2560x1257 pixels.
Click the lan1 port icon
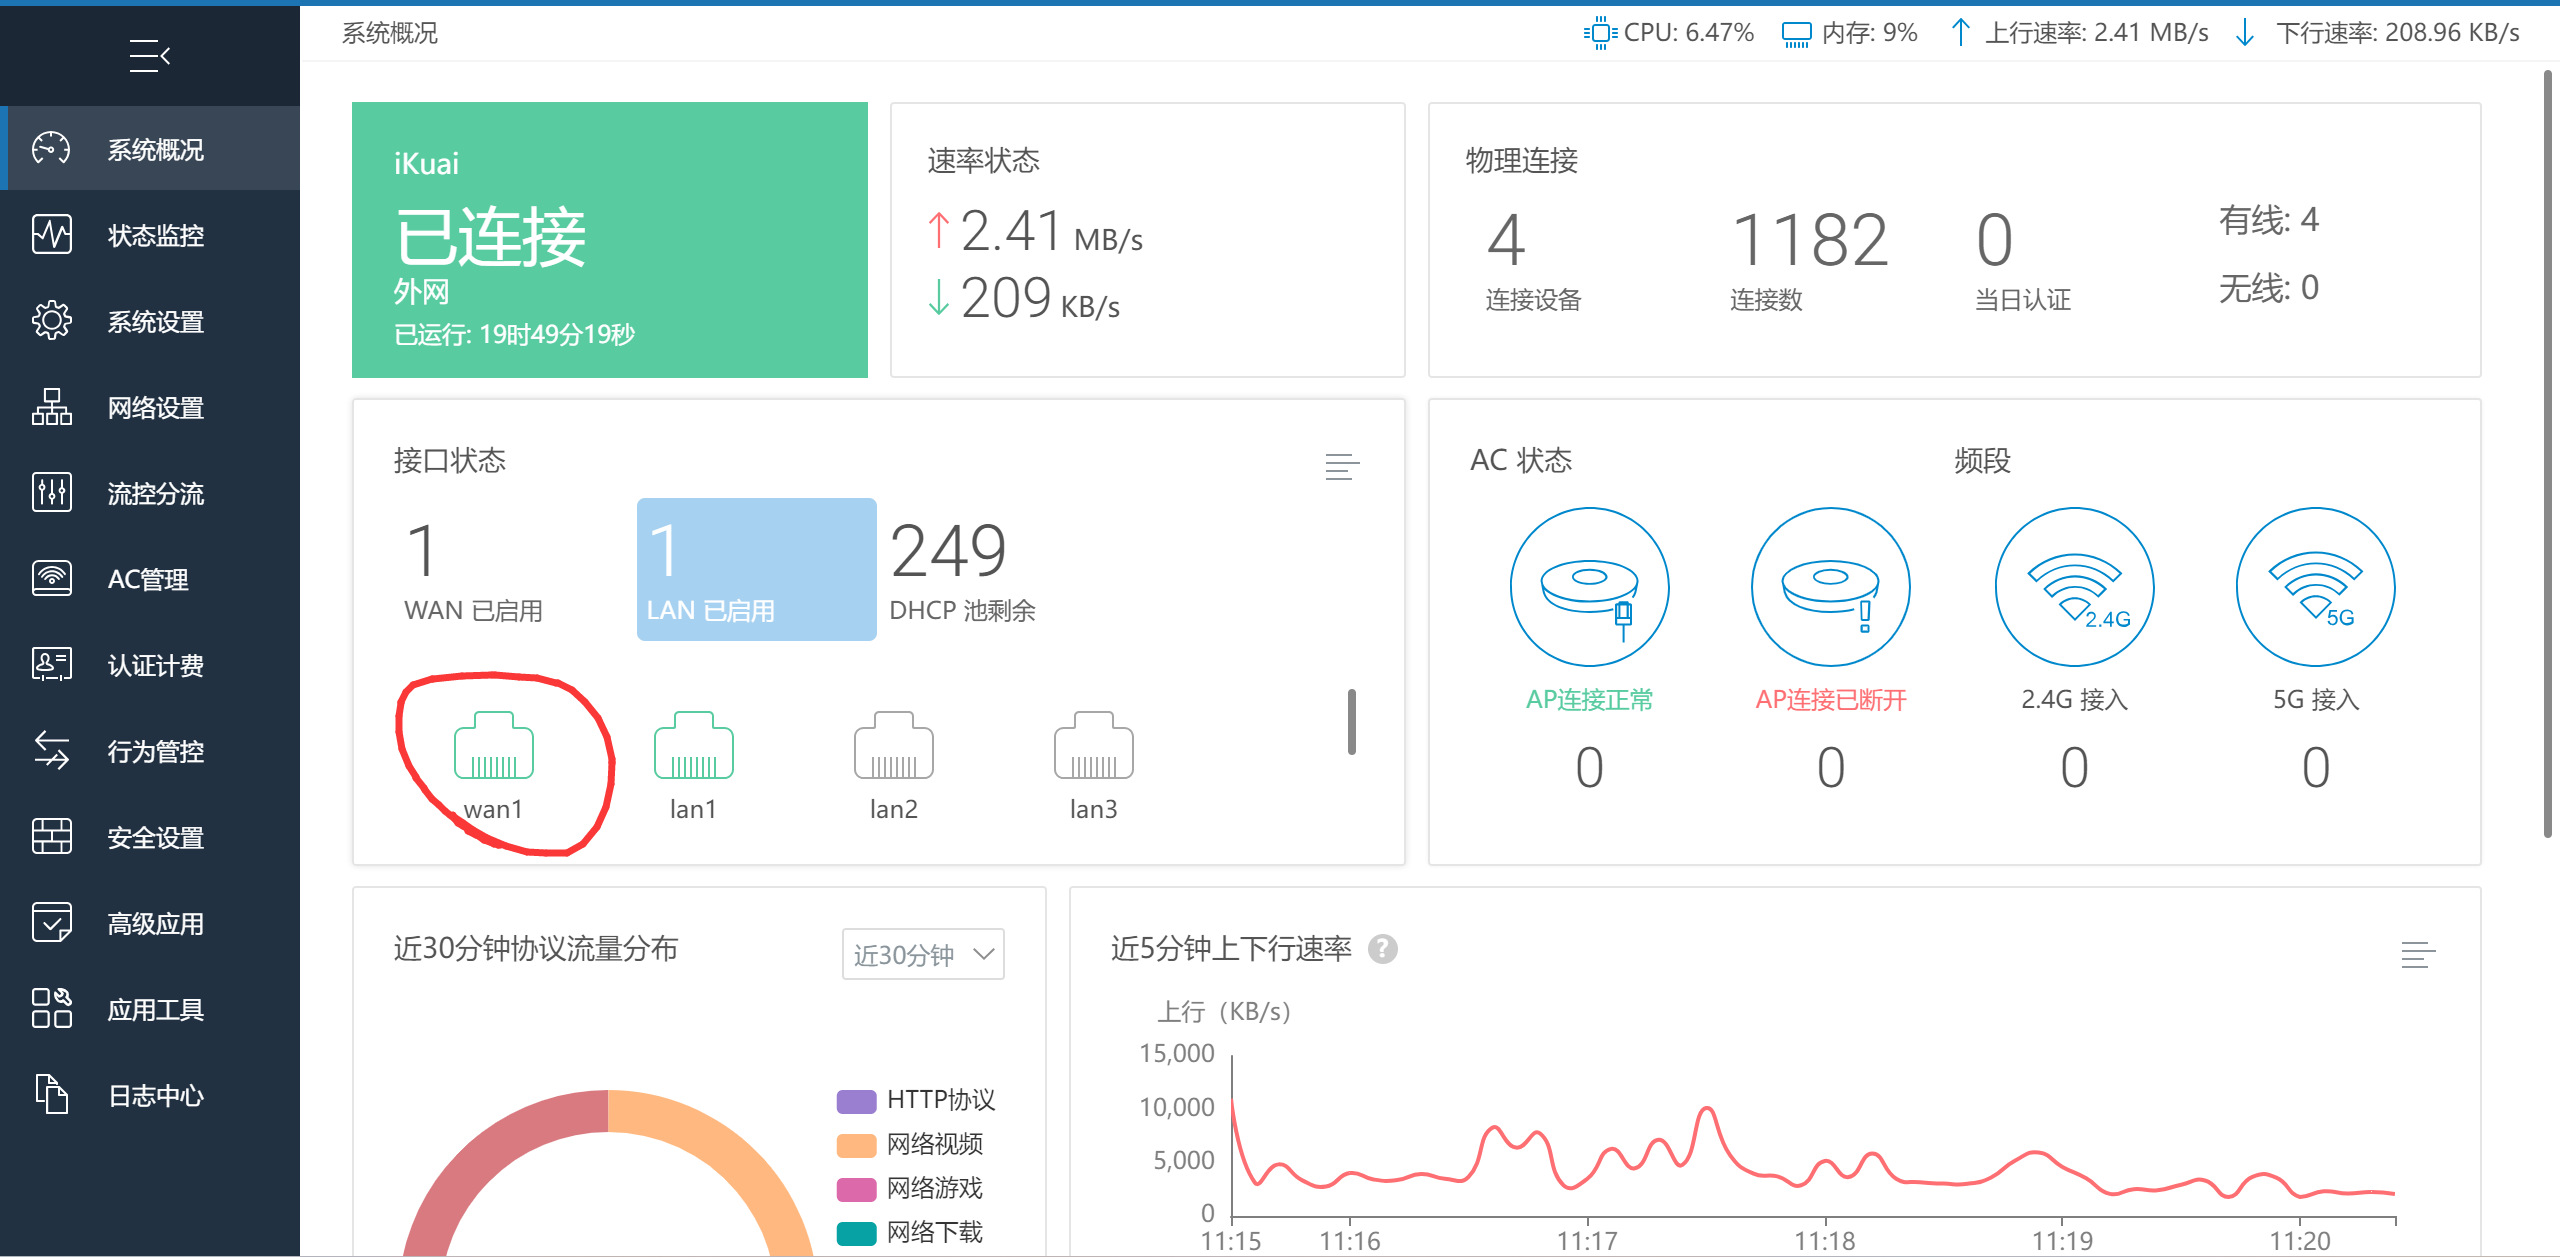693,746
